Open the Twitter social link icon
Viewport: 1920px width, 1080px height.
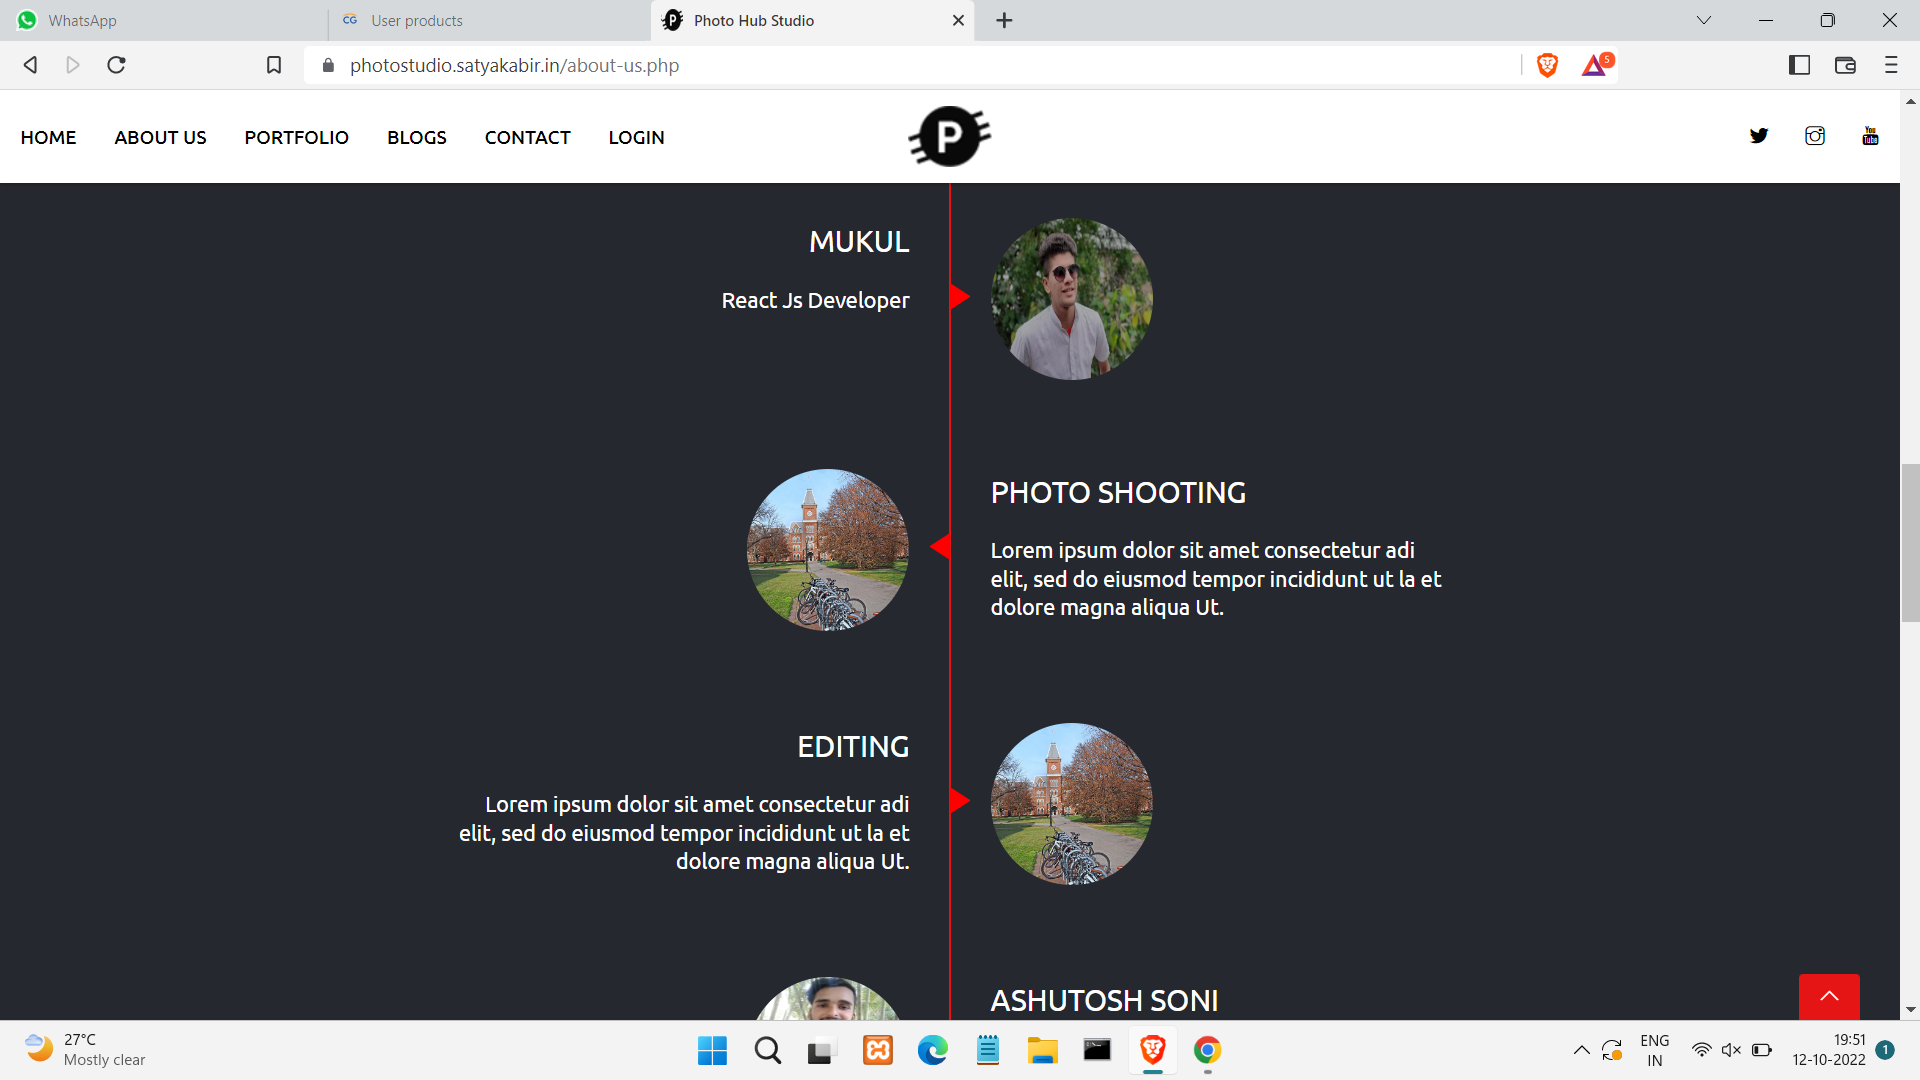coord(1759,136)
